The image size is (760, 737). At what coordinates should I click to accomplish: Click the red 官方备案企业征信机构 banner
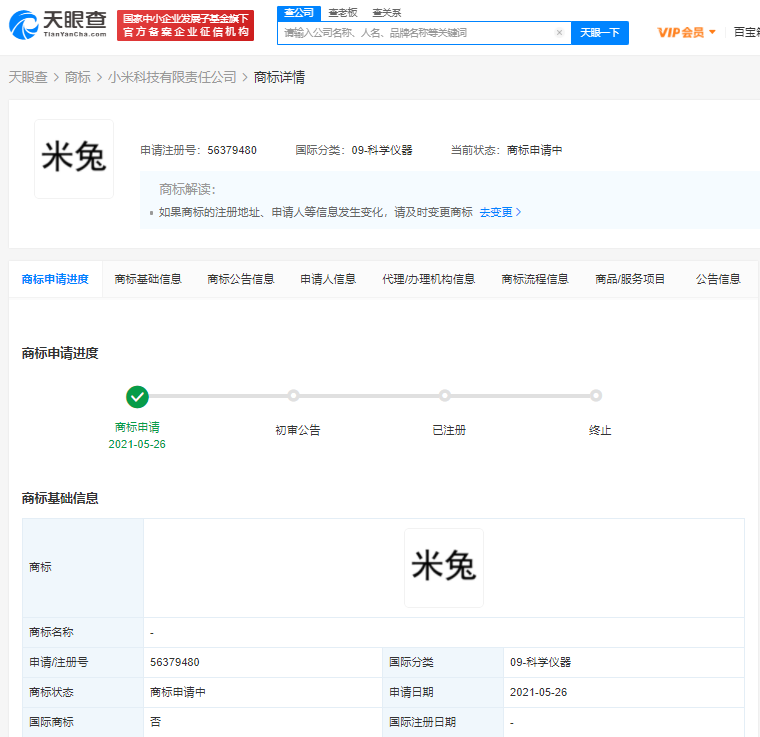pos(185,26)
